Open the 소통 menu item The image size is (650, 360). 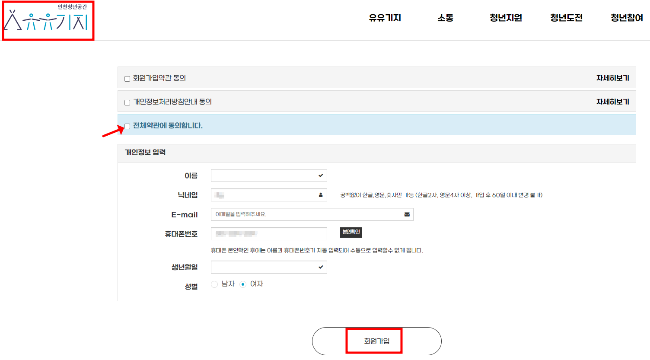point(445,18)
